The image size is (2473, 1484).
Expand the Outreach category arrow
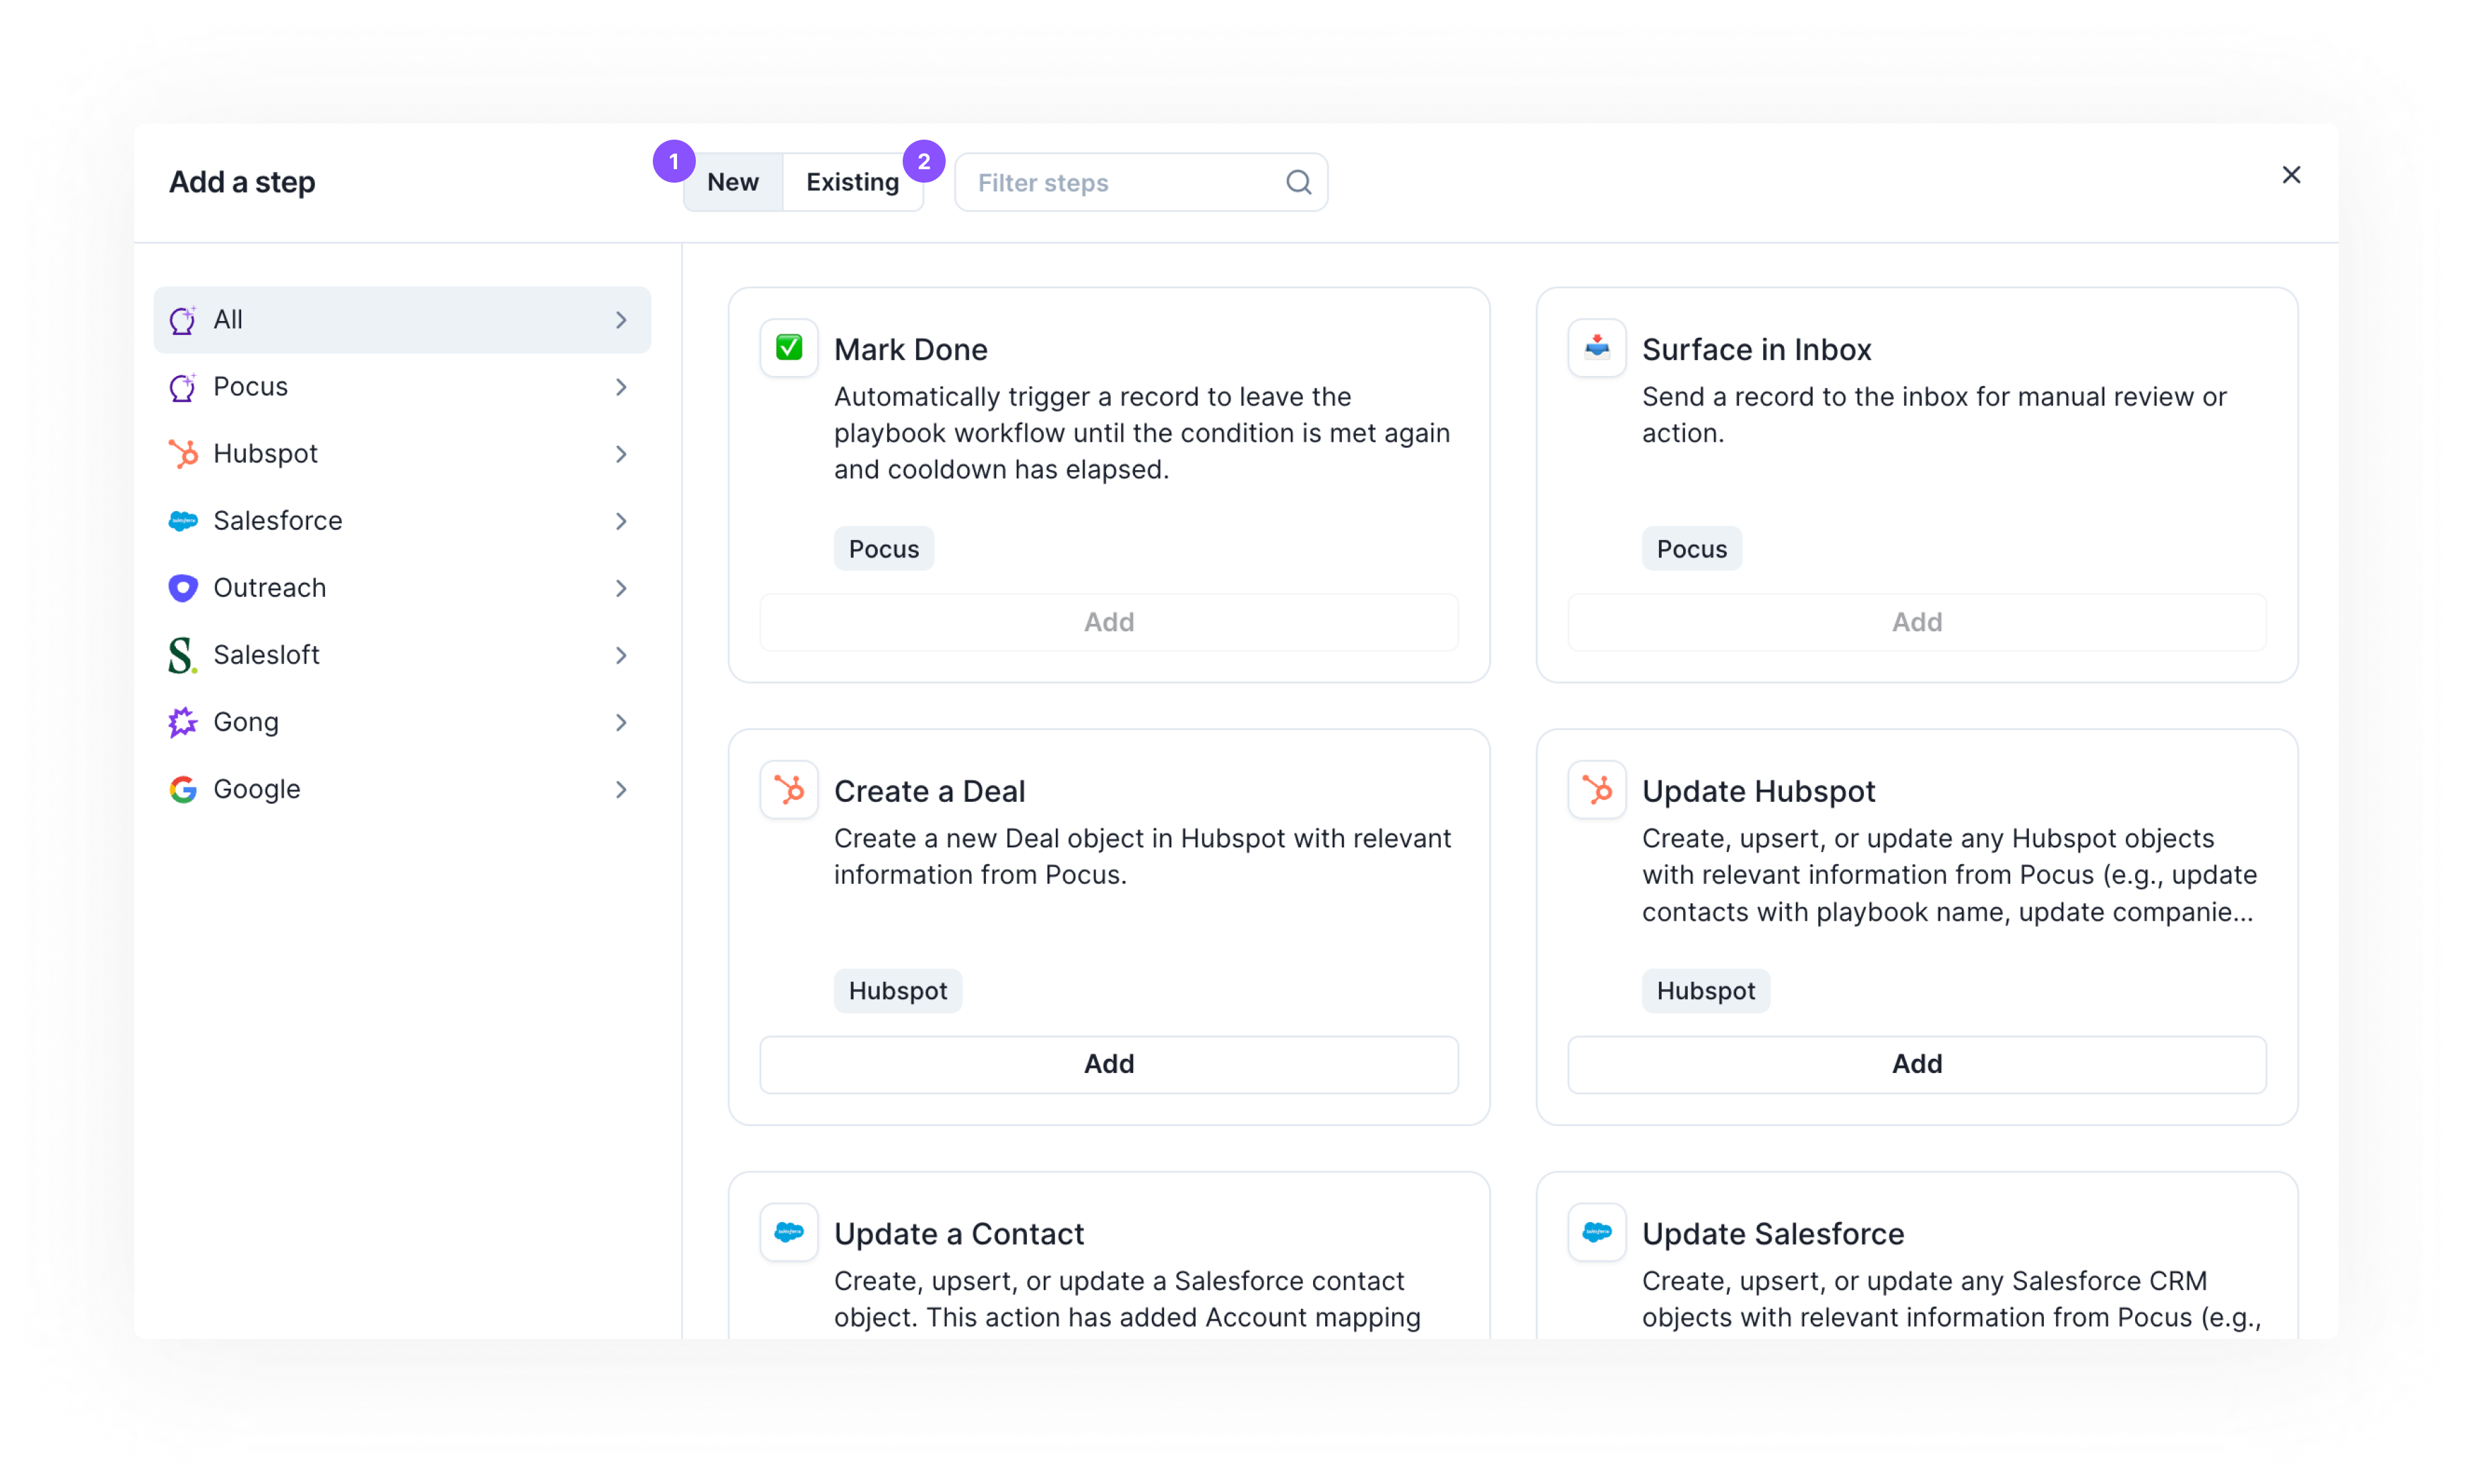(x=621, y=588)
